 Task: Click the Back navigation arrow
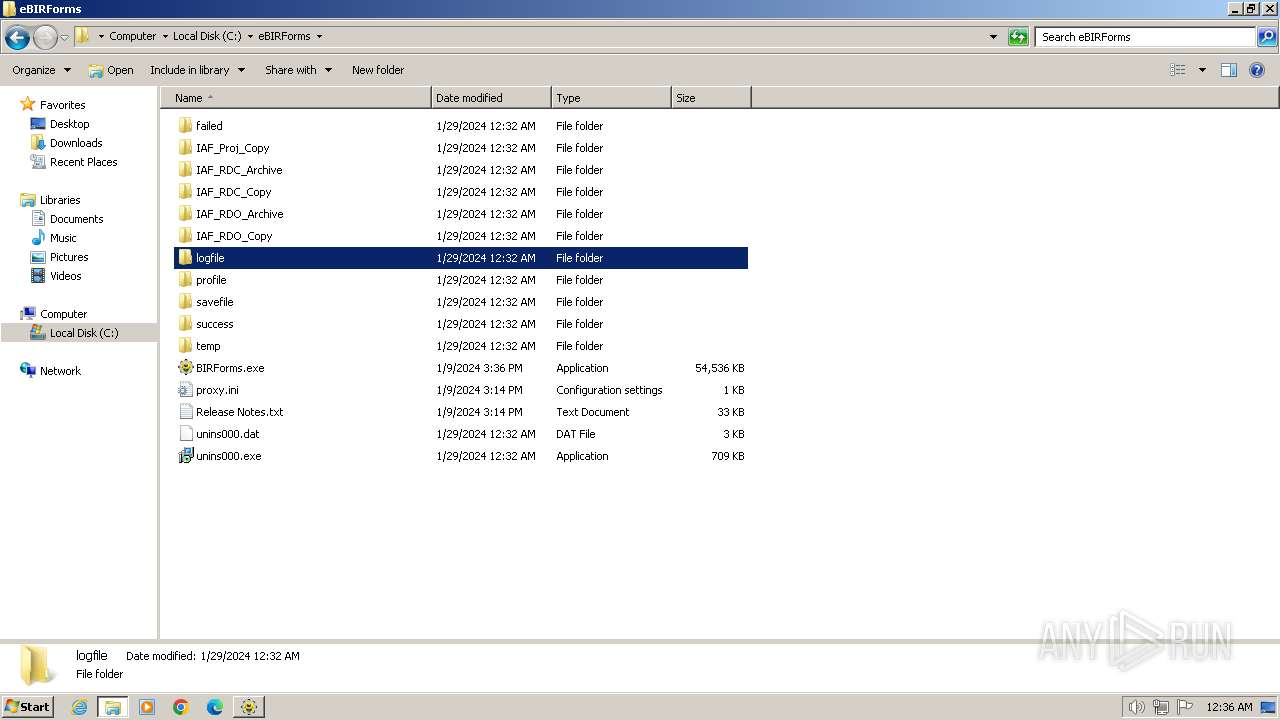17,38
